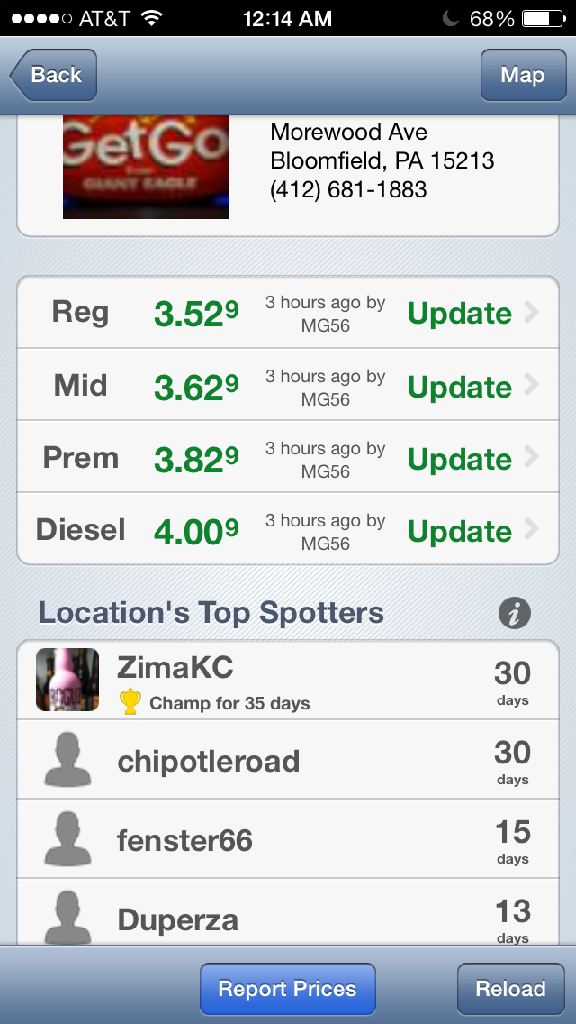
Task: Tap the gold trophy champ icon
Action: click(131, 702)
